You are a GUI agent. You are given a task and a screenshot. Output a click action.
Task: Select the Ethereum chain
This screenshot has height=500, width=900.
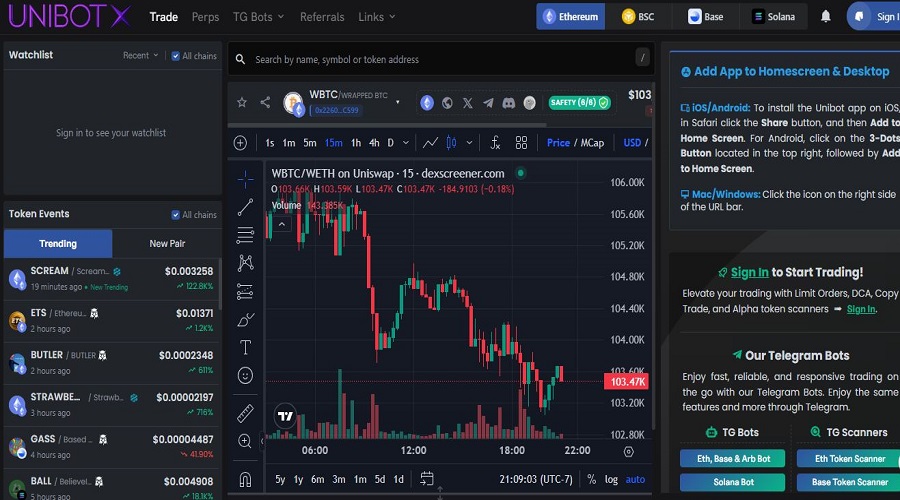pos(571,16)
